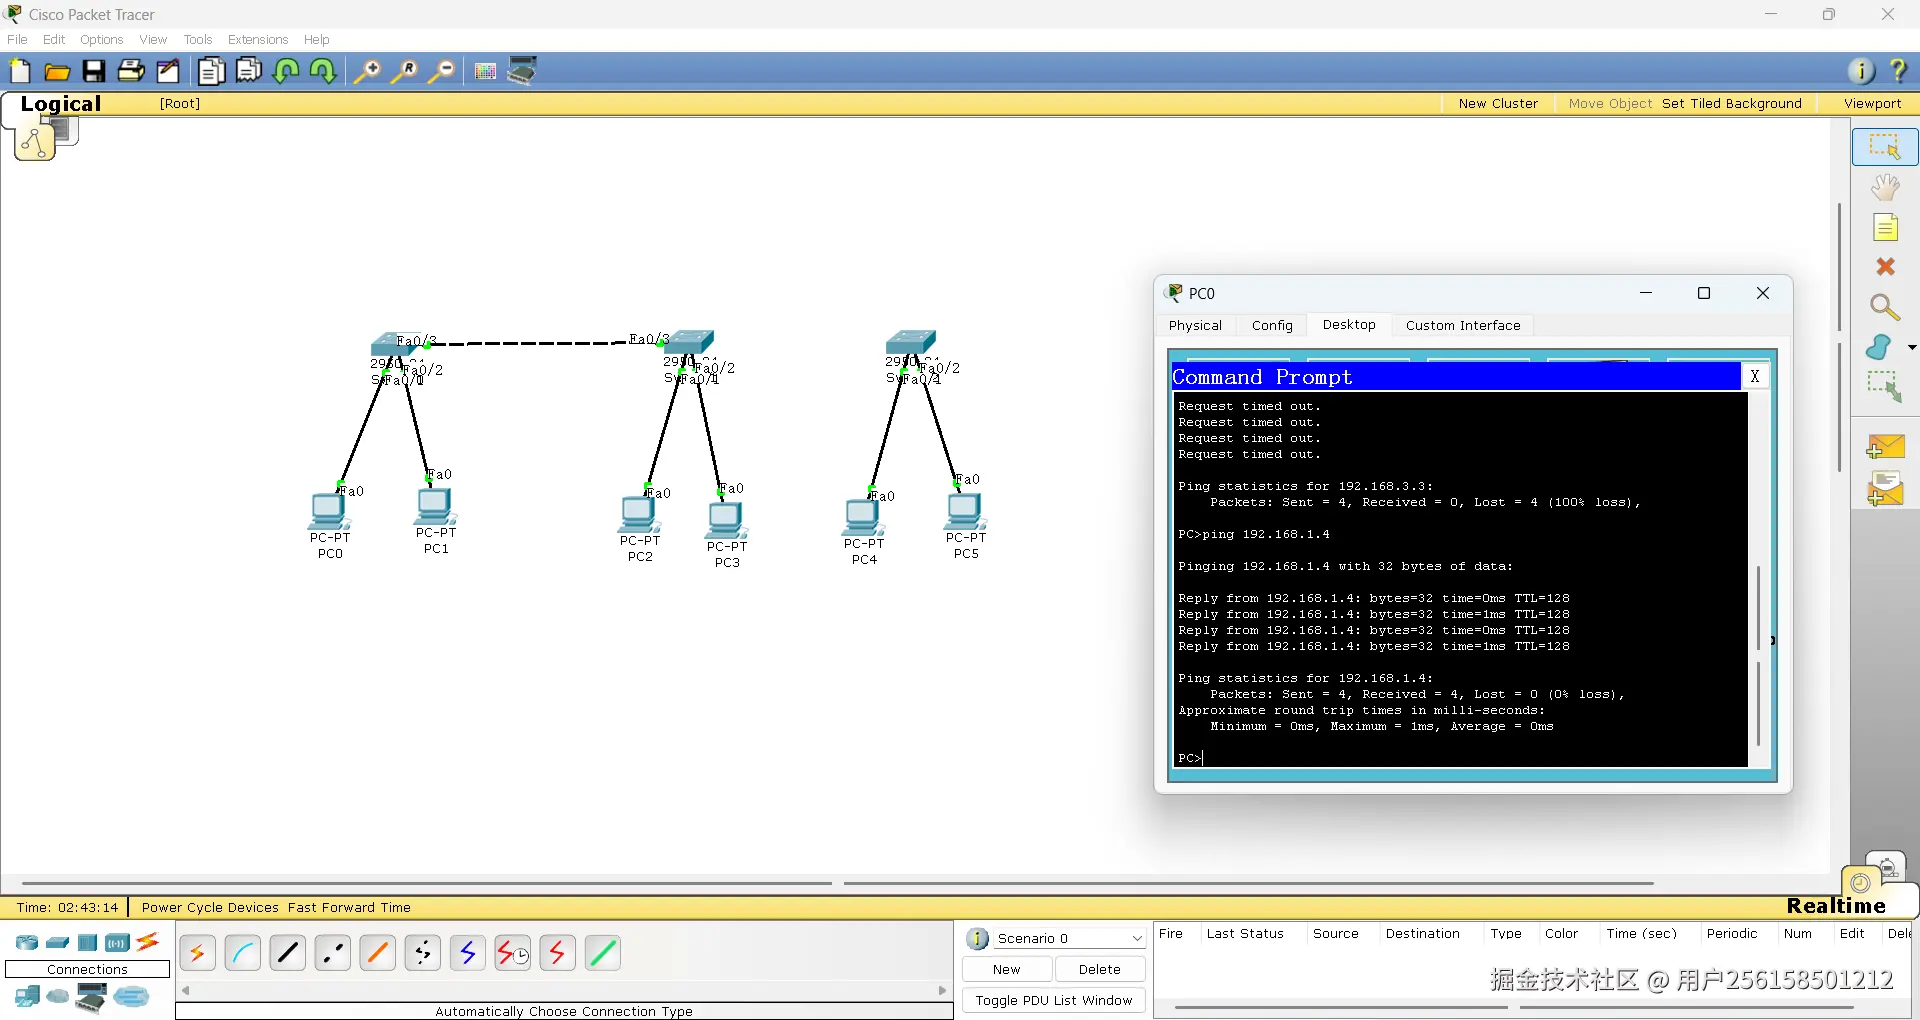The image size is (1920, 1020).
Task: Zoom out with the minus magnifier
Action: tap(441, 71)
